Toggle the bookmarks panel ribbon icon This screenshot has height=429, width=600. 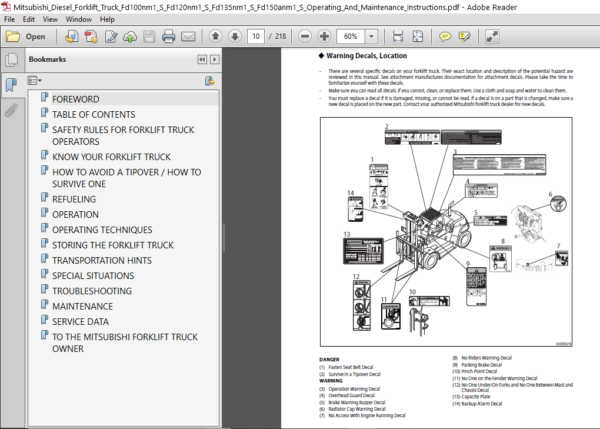coord(11,84)
